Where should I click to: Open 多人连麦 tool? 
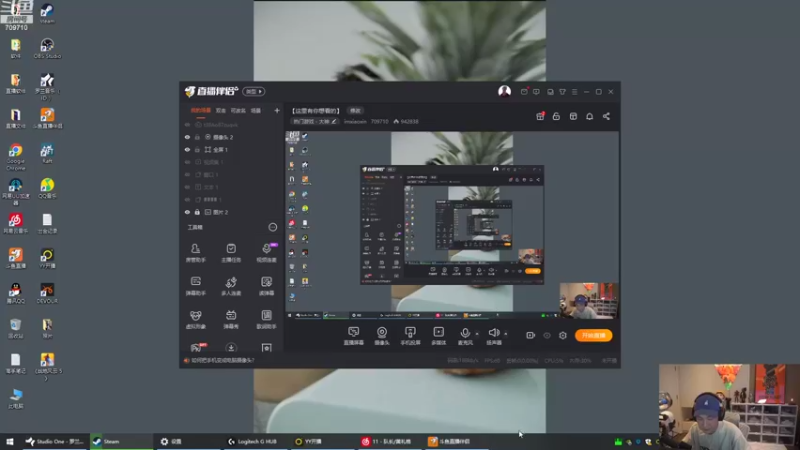pyautogui.click(x=231, y=286)
